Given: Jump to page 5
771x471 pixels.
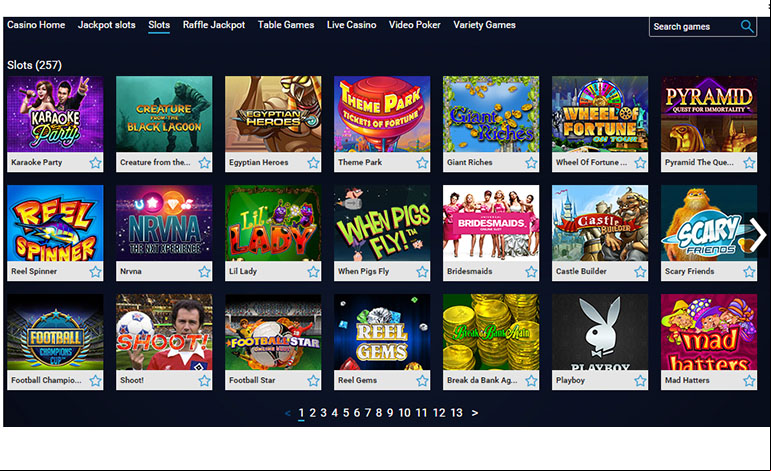Looking at the screenshot, I should [346, 413].
